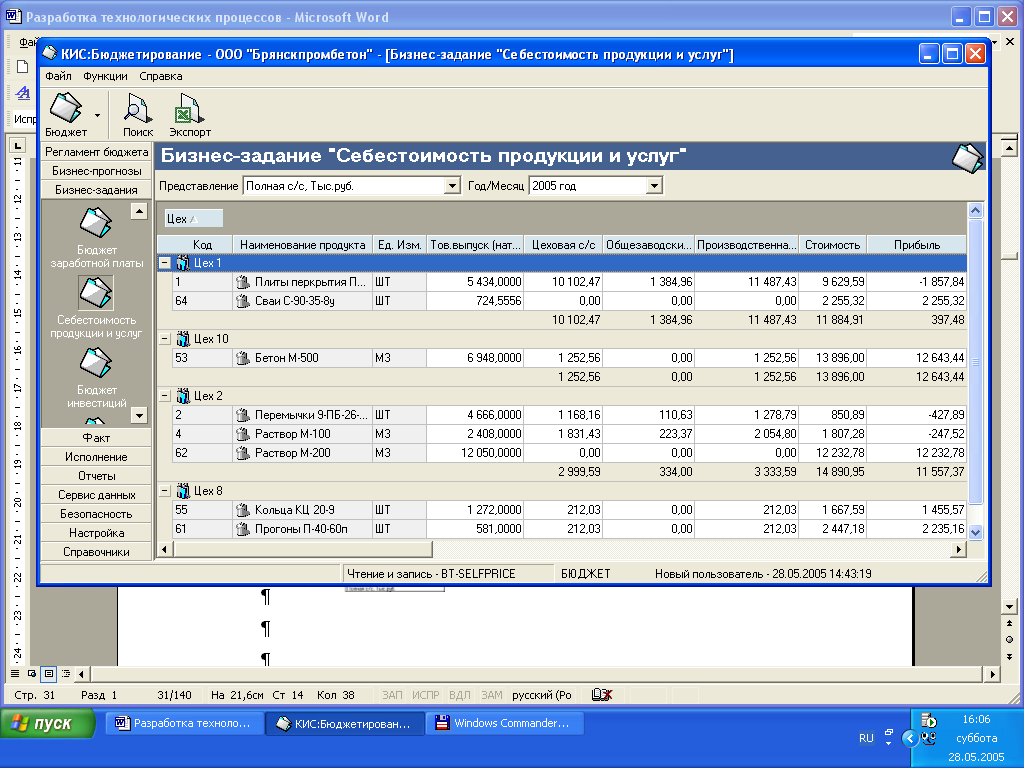
Task: Sort by the Прибыль column header
Action: click(x=916, y=245)
